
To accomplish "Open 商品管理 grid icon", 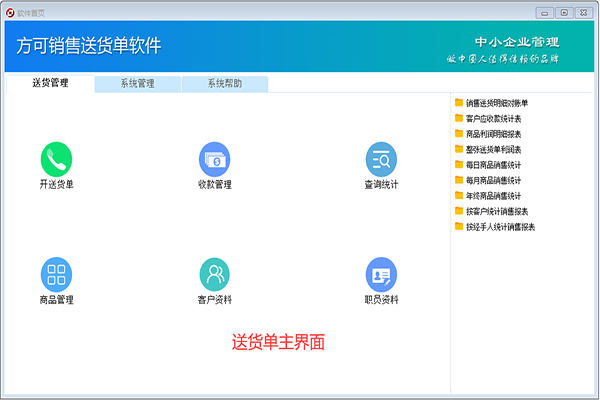I will (56, 274).
